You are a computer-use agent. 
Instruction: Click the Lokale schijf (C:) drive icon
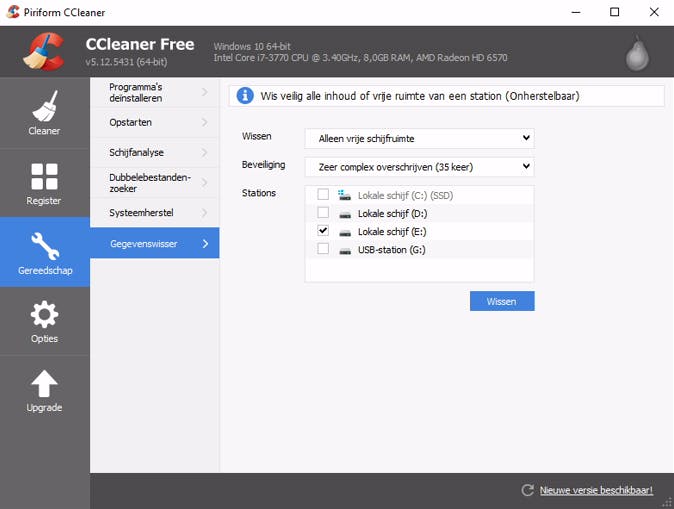tap(344, 195)
